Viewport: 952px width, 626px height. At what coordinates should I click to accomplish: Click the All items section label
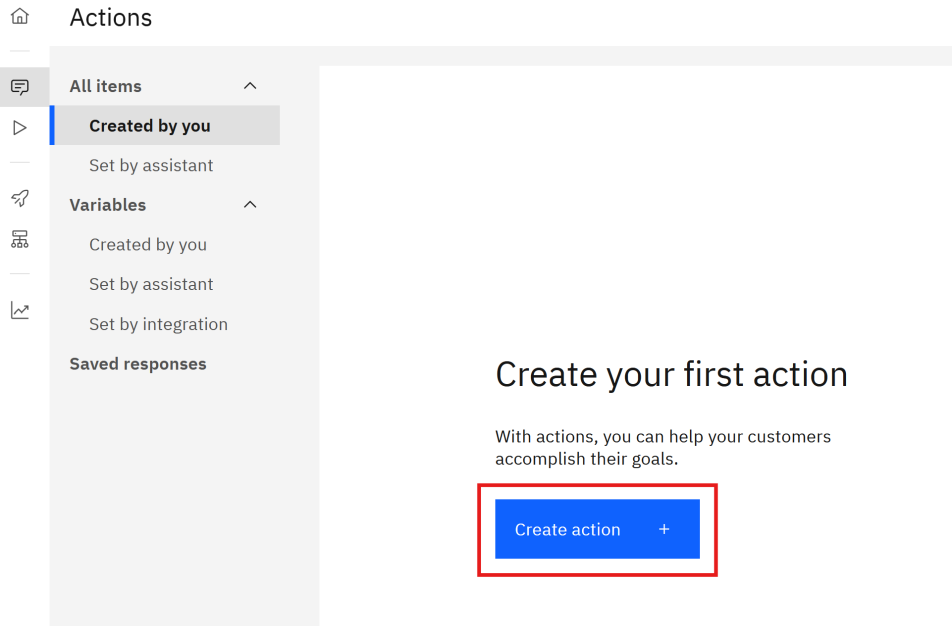(x=106, y=86)
